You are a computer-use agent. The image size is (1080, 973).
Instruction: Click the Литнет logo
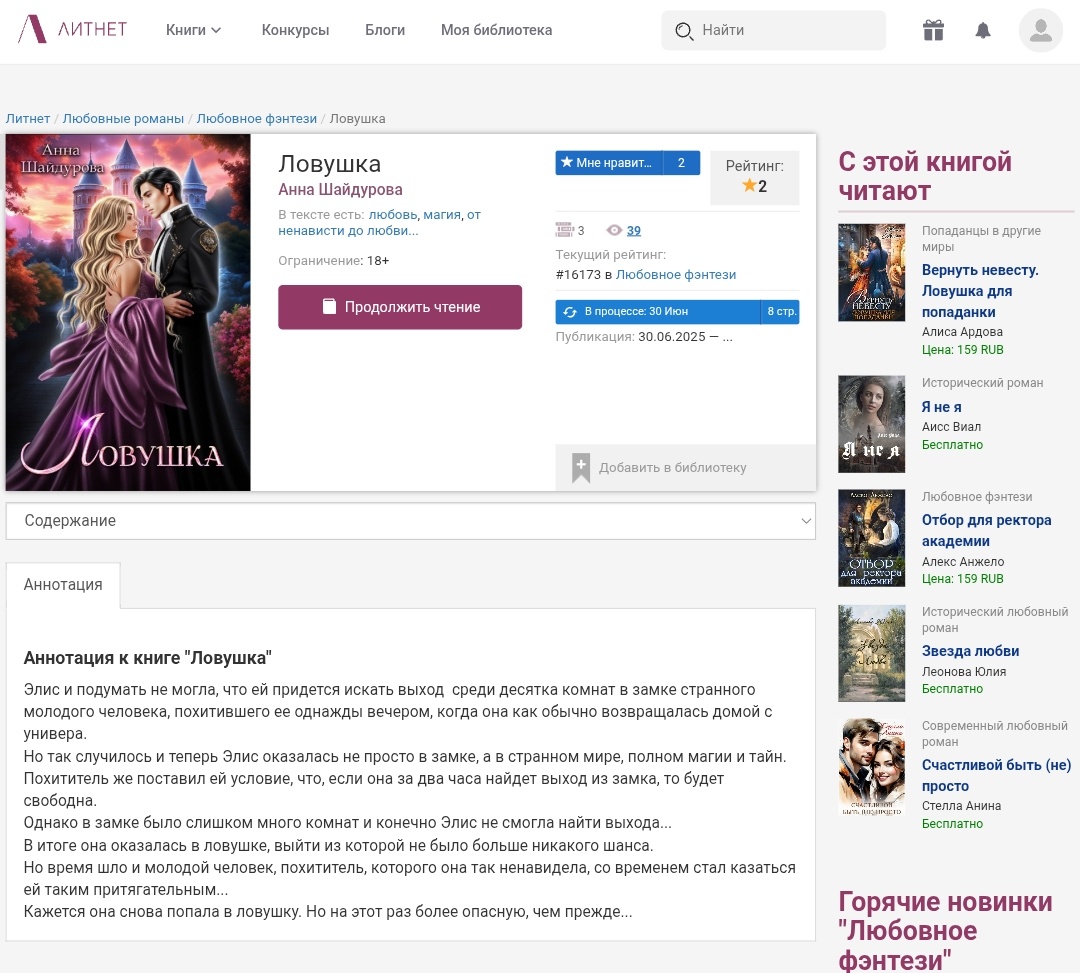pyautogui.click(x=72, y=30)
